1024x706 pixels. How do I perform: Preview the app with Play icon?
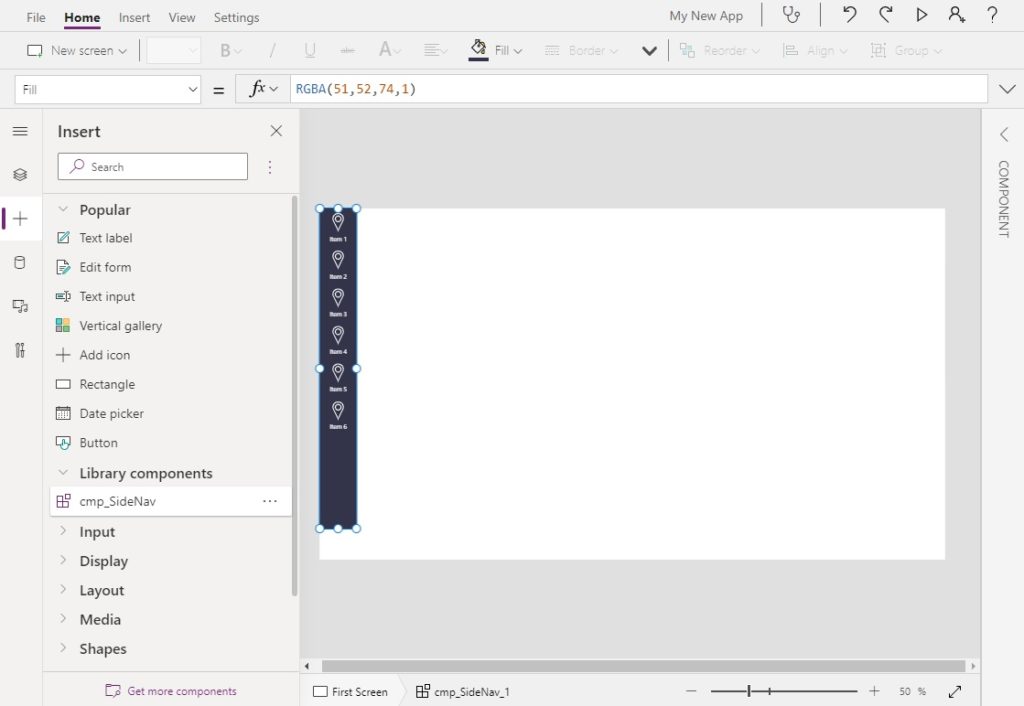pos(921,14)
